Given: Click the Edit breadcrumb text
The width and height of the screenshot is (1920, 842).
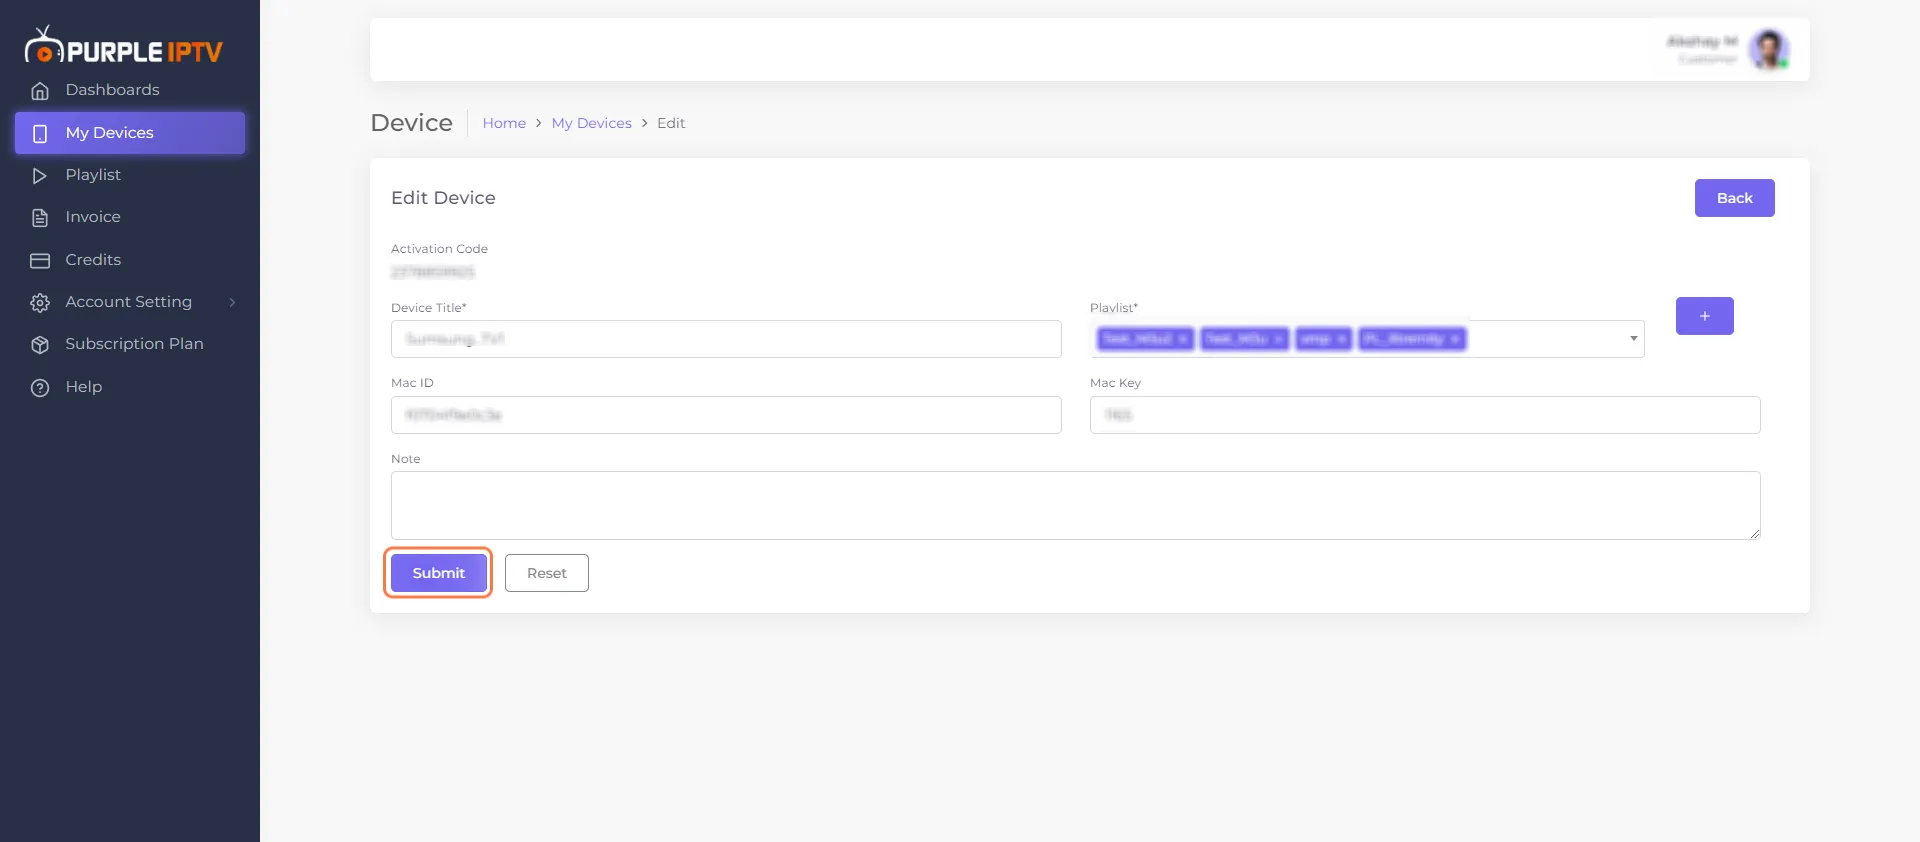Looking at the screenshot, I should click(671, 123).
